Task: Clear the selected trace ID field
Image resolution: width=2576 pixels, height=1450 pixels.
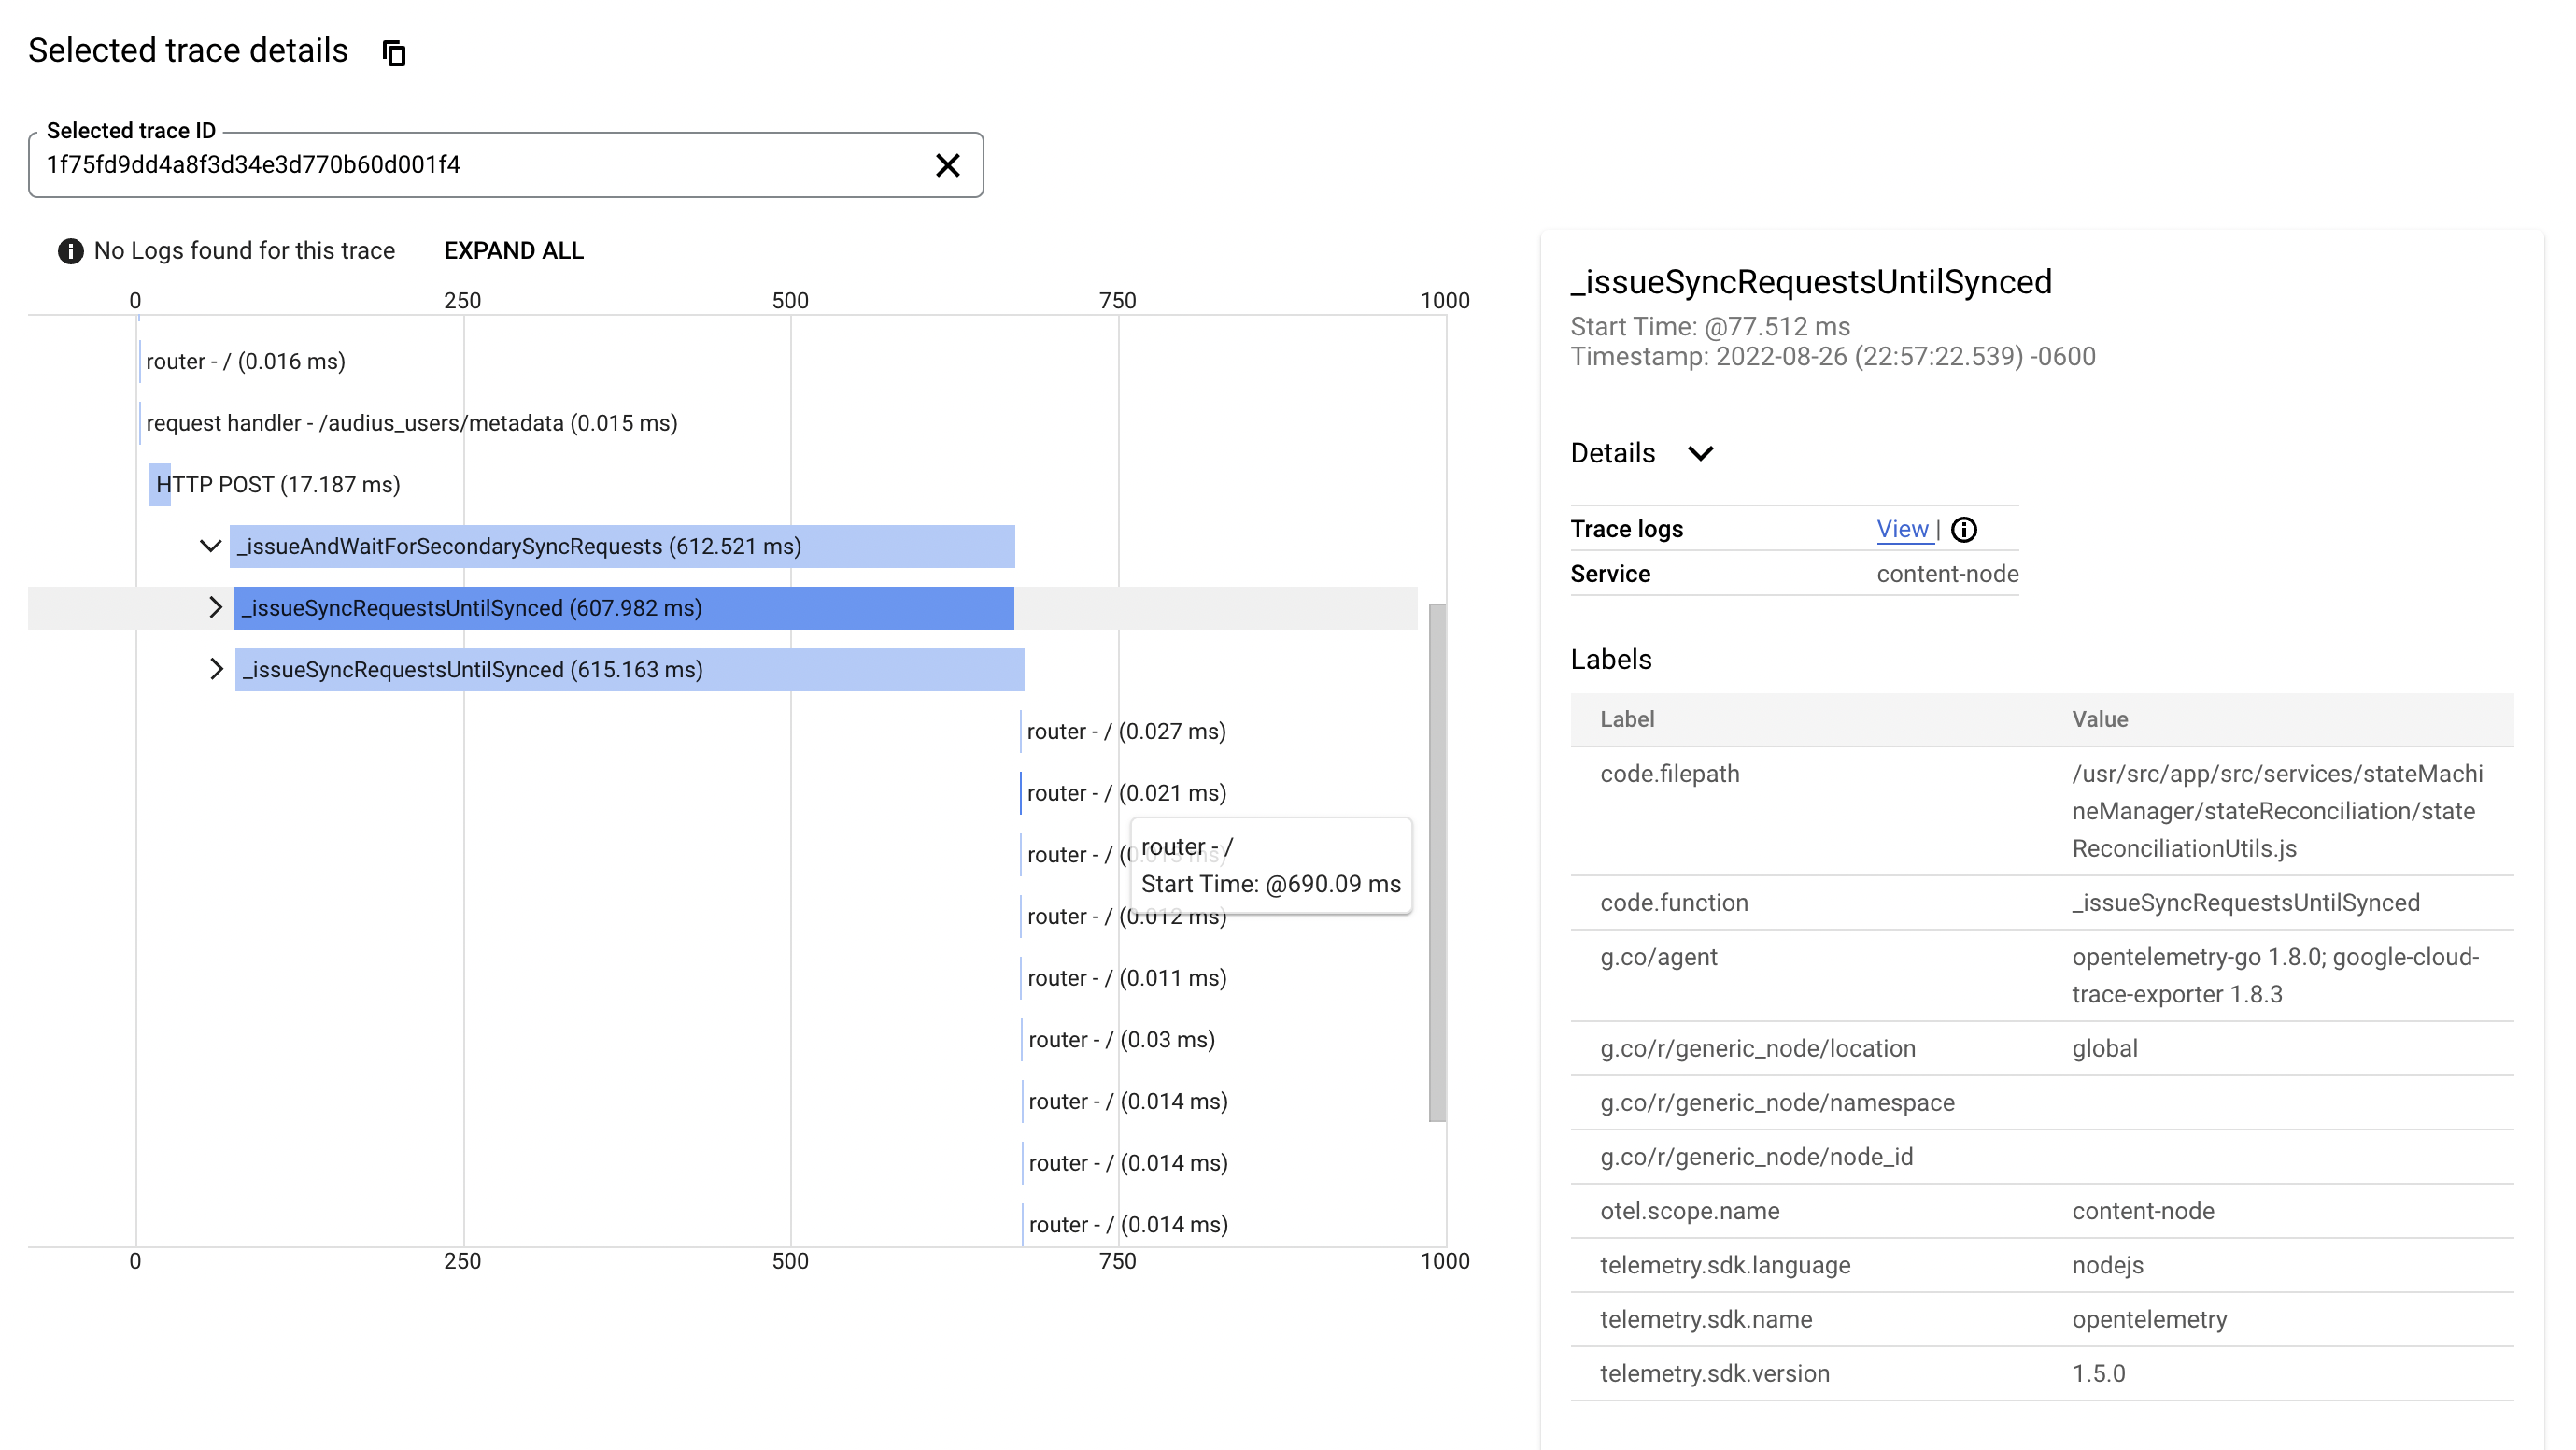Action: 947,165
